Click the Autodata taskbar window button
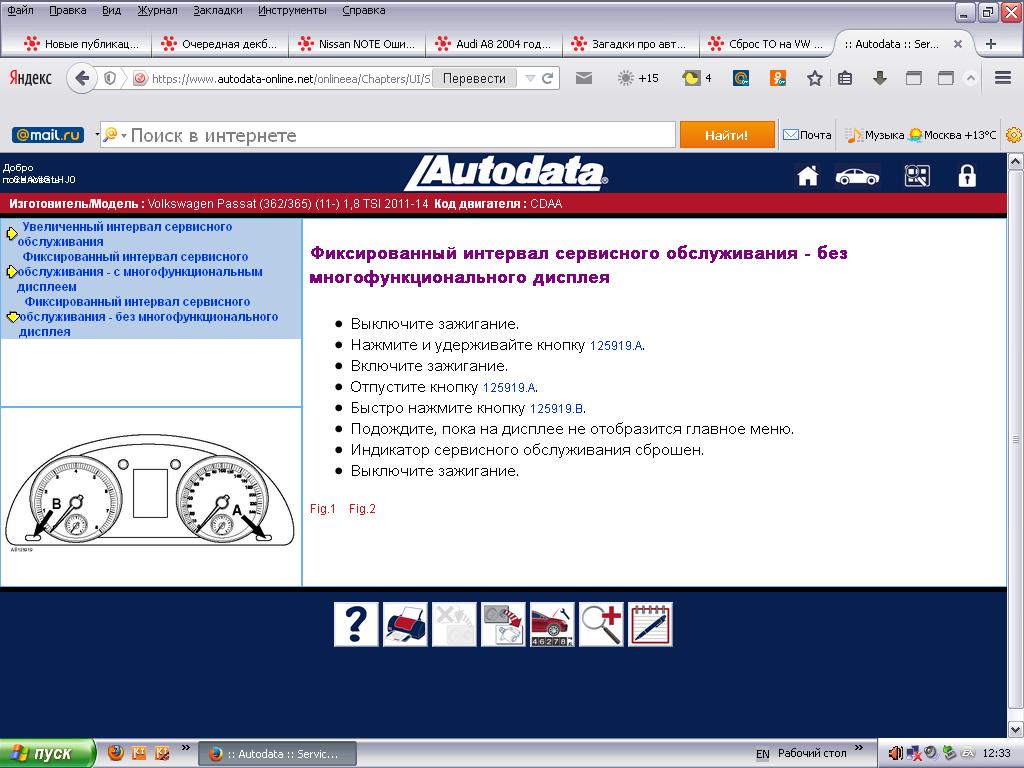 278,754
